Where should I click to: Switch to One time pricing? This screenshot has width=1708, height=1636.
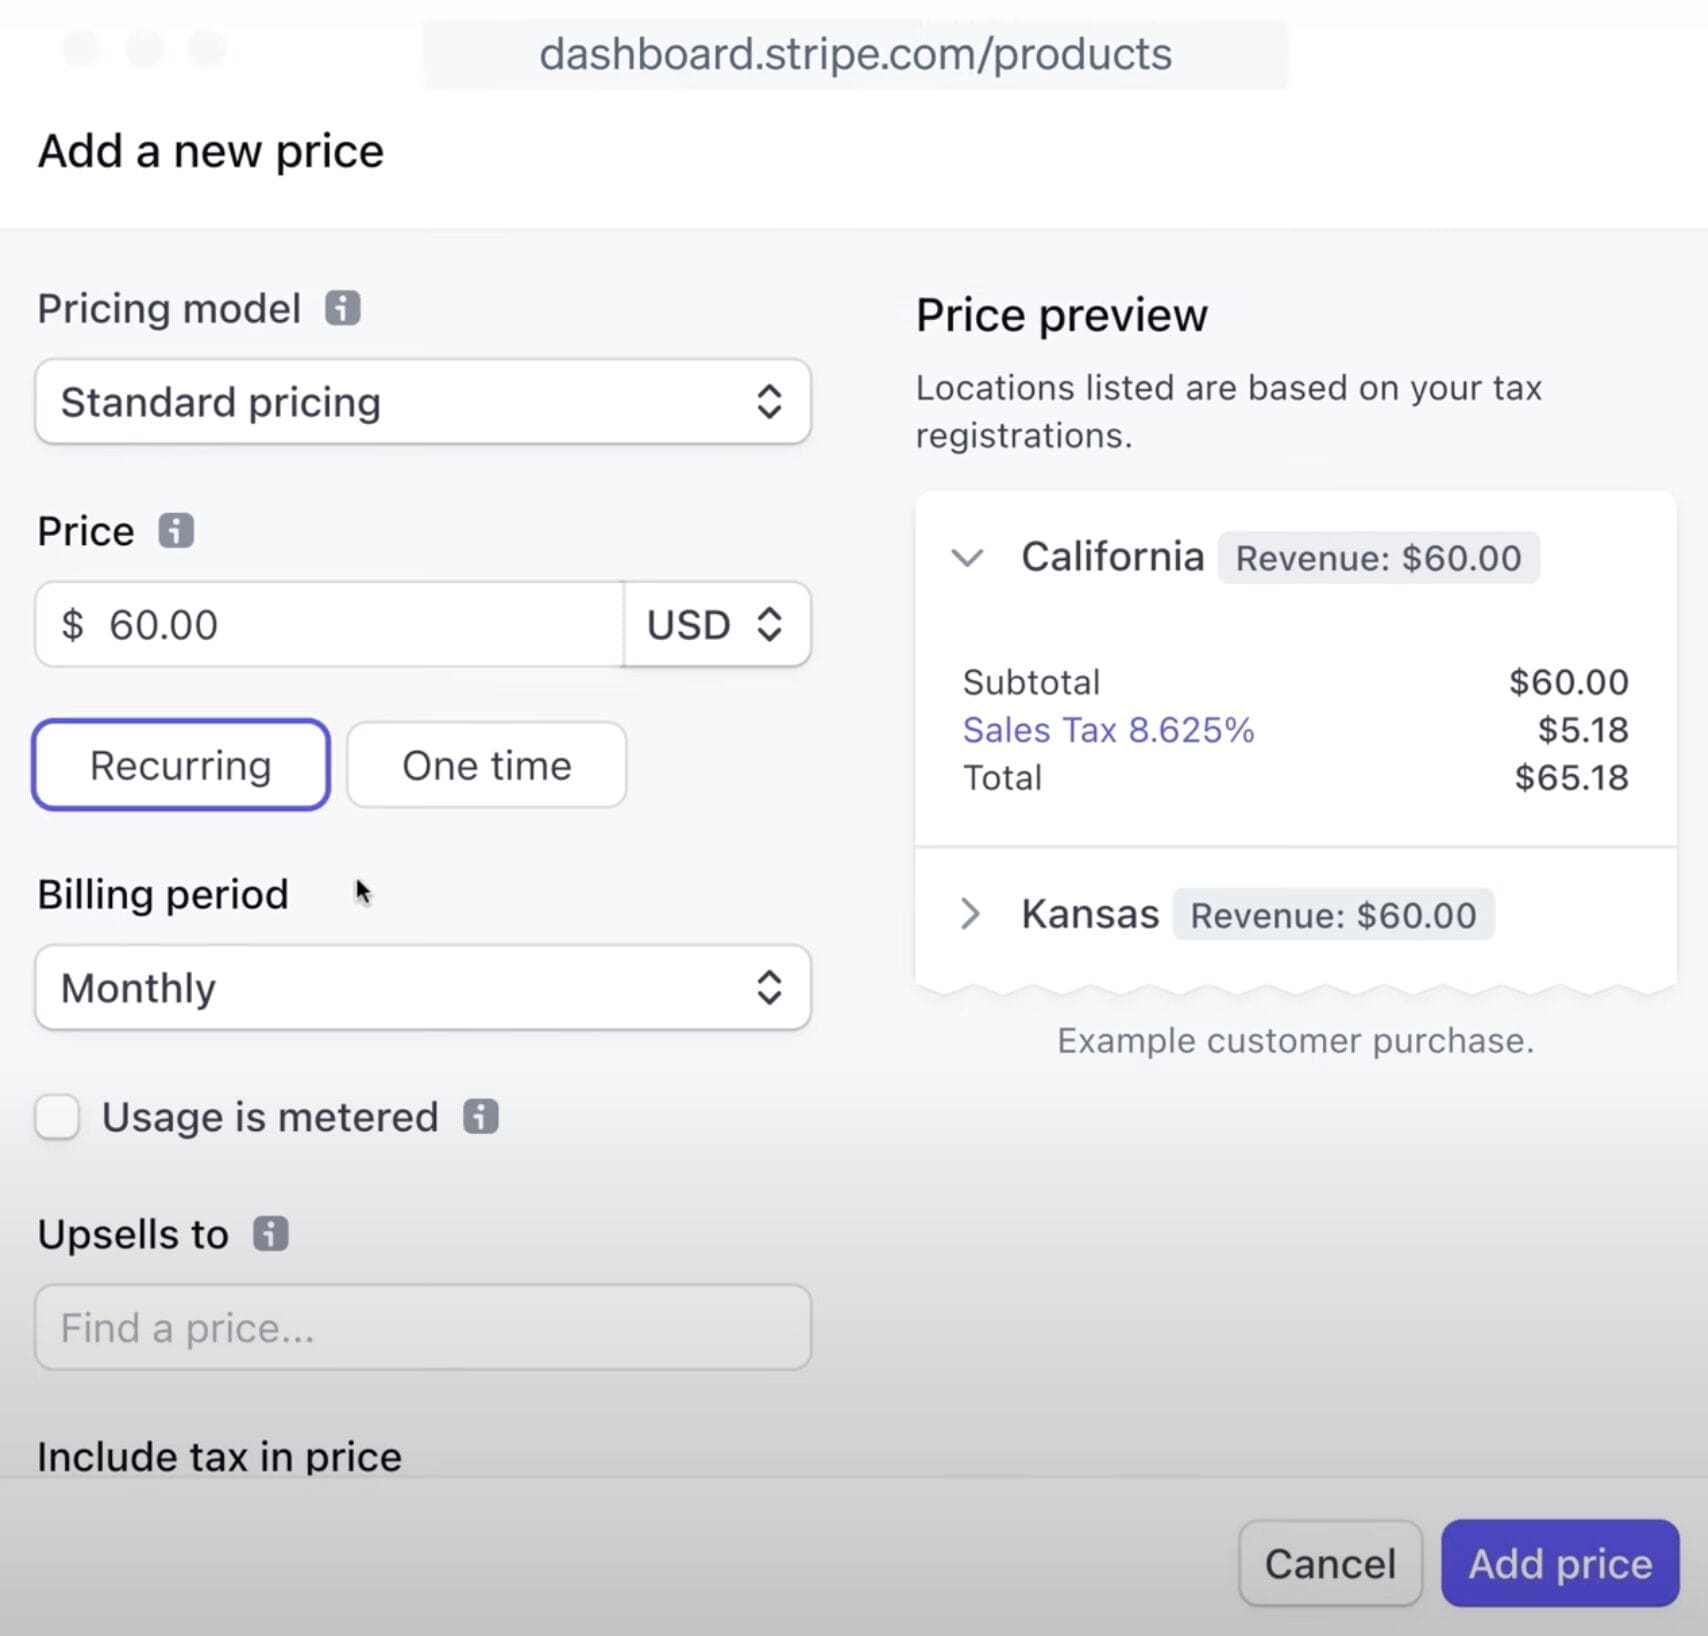click(x=485, y=765)
